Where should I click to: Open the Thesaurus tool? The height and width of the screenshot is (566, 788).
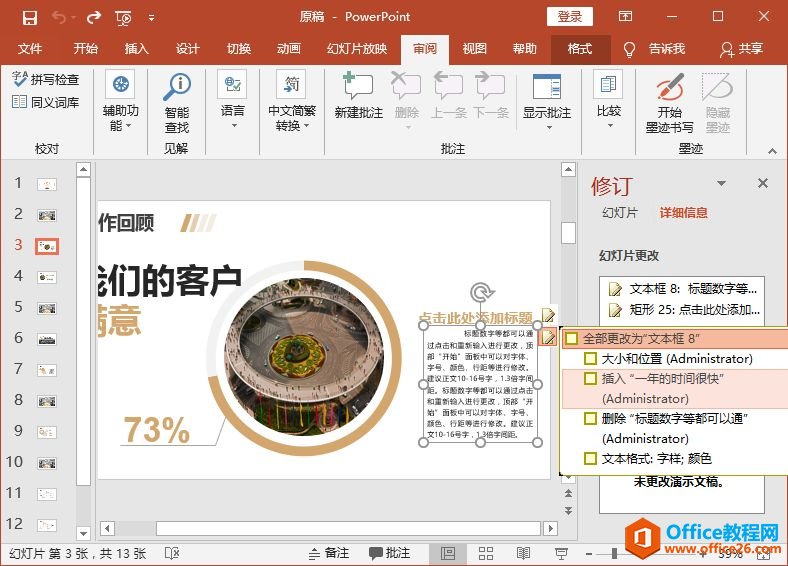46,102
